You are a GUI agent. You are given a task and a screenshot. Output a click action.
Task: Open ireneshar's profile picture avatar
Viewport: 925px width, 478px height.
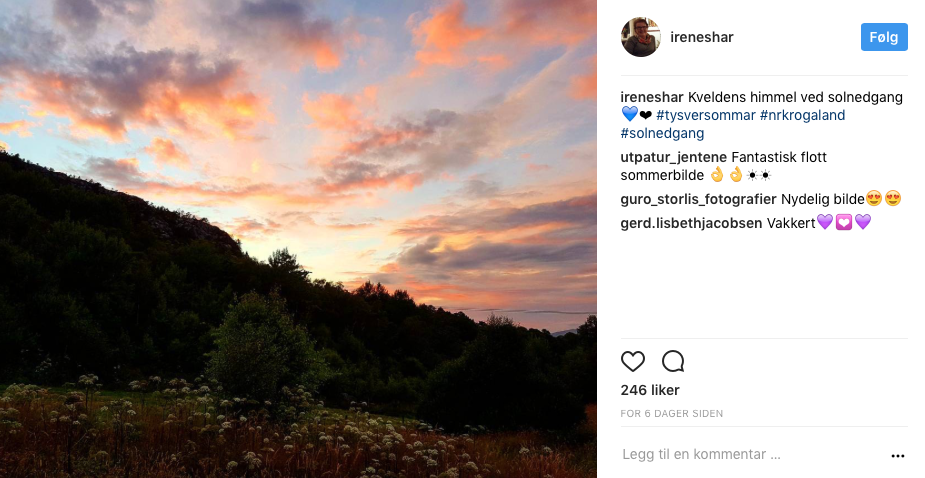(x=641, y=37)
